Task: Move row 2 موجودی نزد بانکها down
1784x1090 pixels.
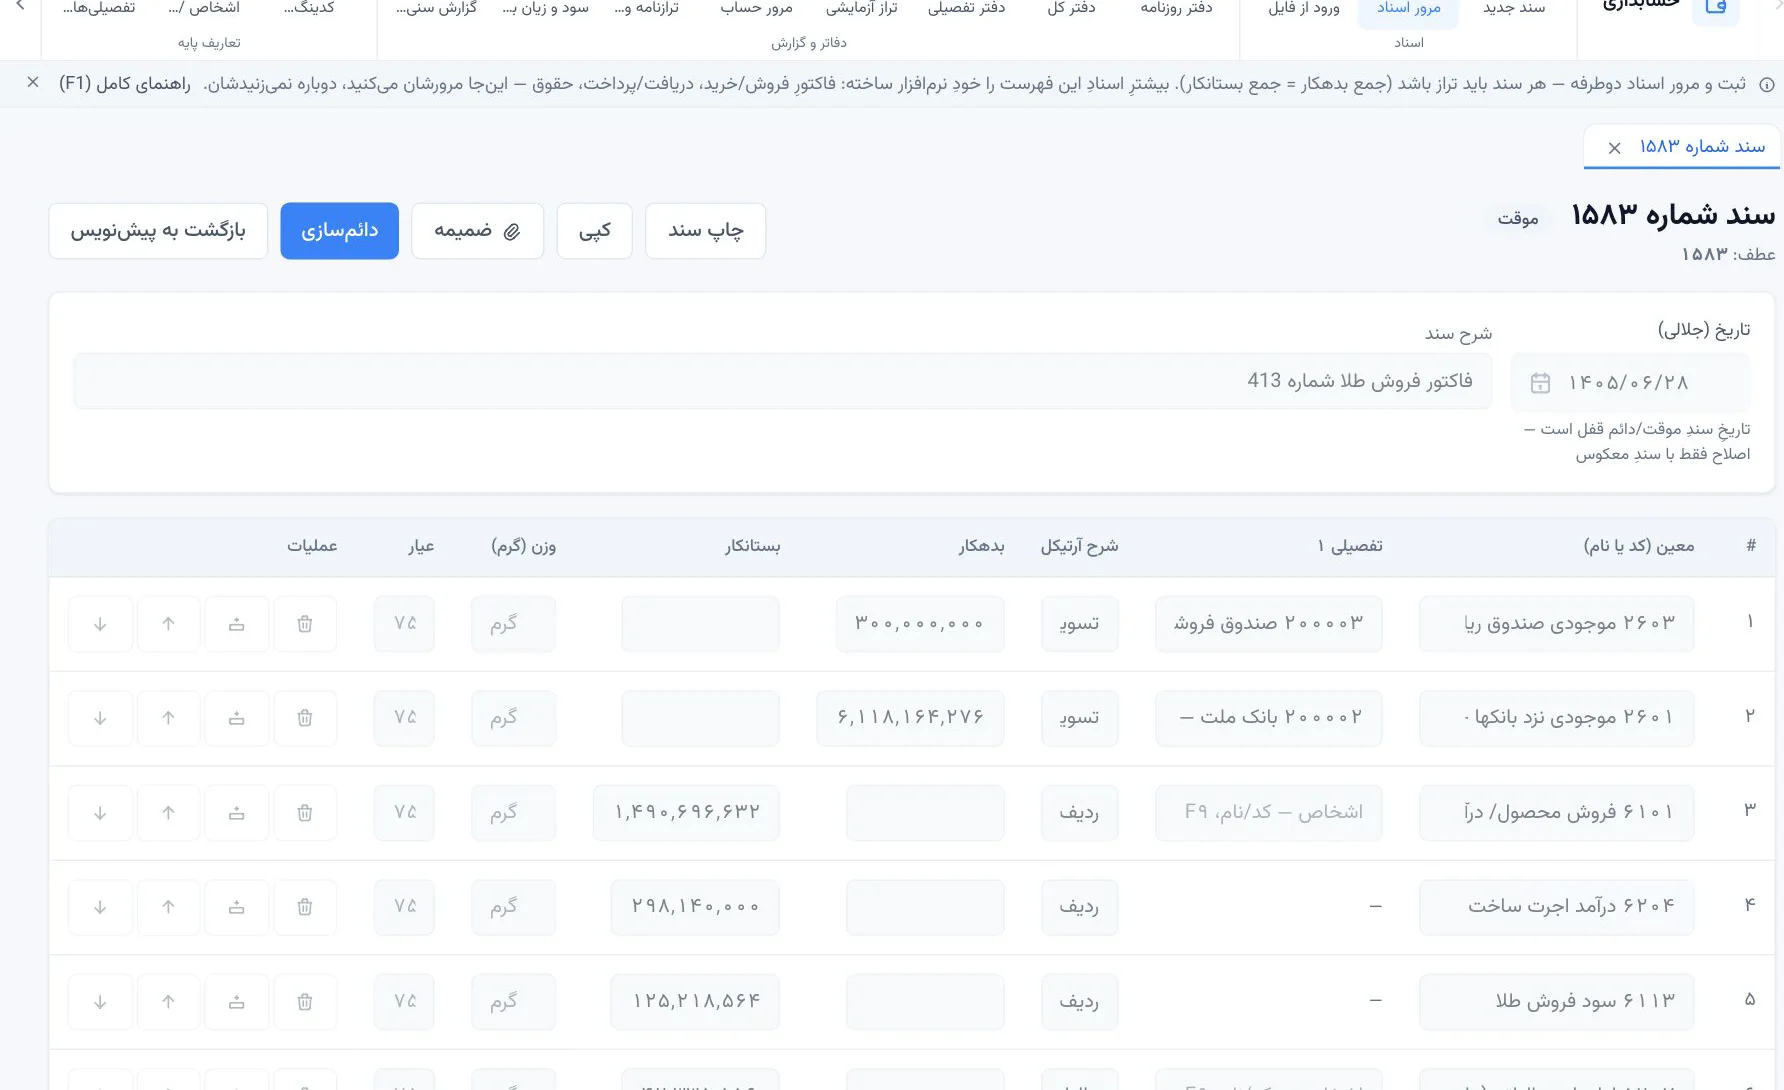Action: coord(100,718)
